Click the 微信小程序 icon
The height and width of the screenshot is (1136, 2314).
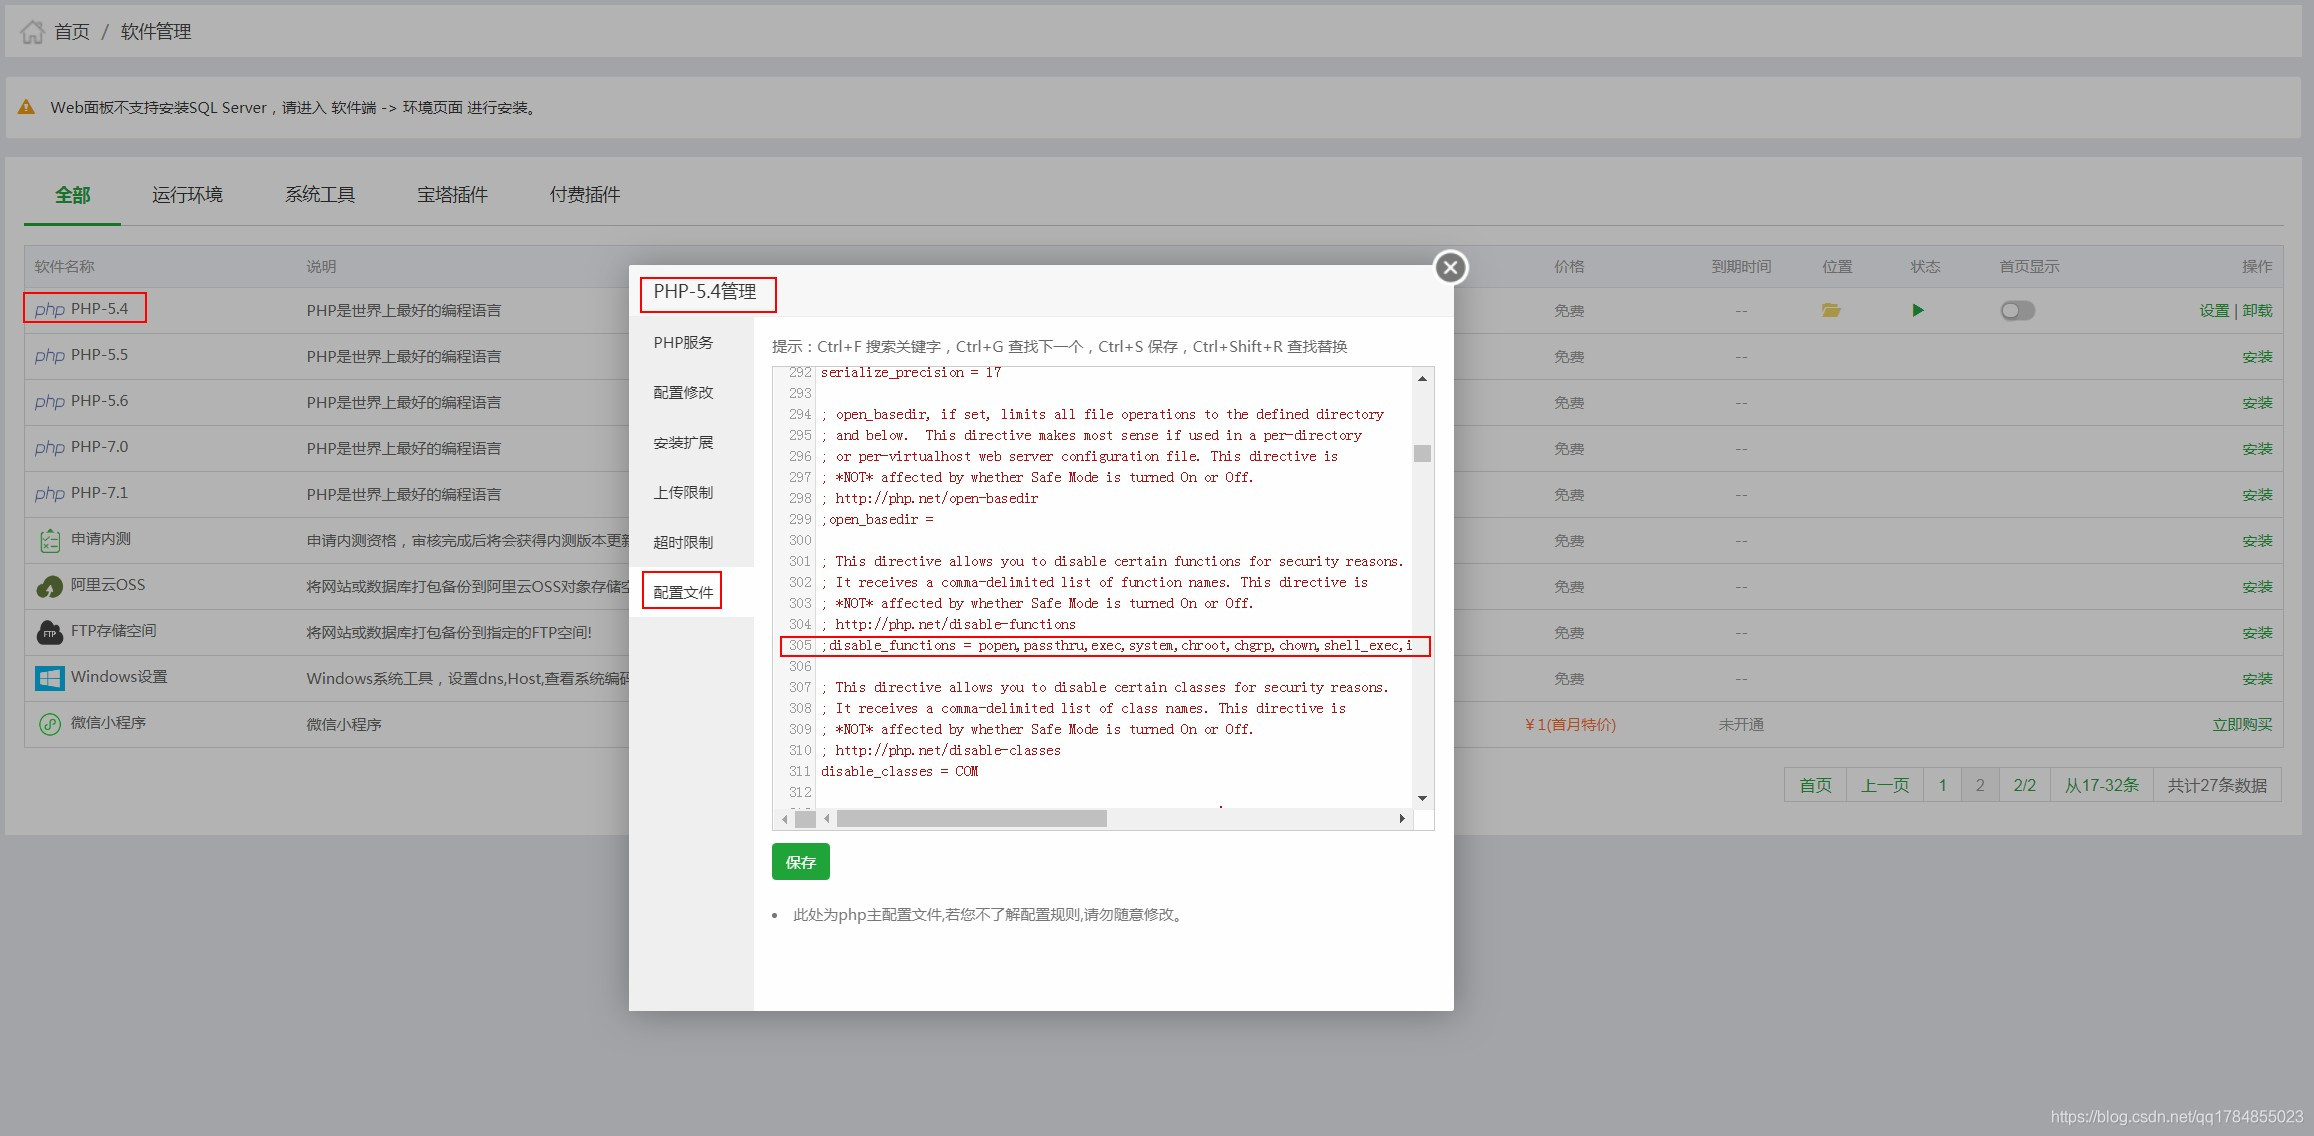pos(49,724)
